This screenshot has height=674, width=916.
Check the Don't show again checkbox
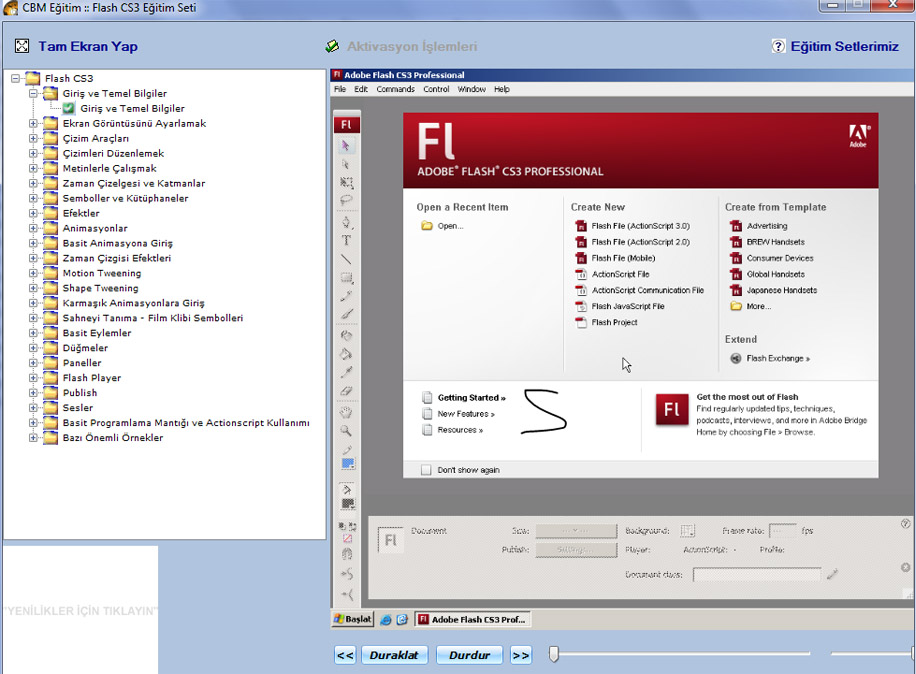[x=427, y=470]
